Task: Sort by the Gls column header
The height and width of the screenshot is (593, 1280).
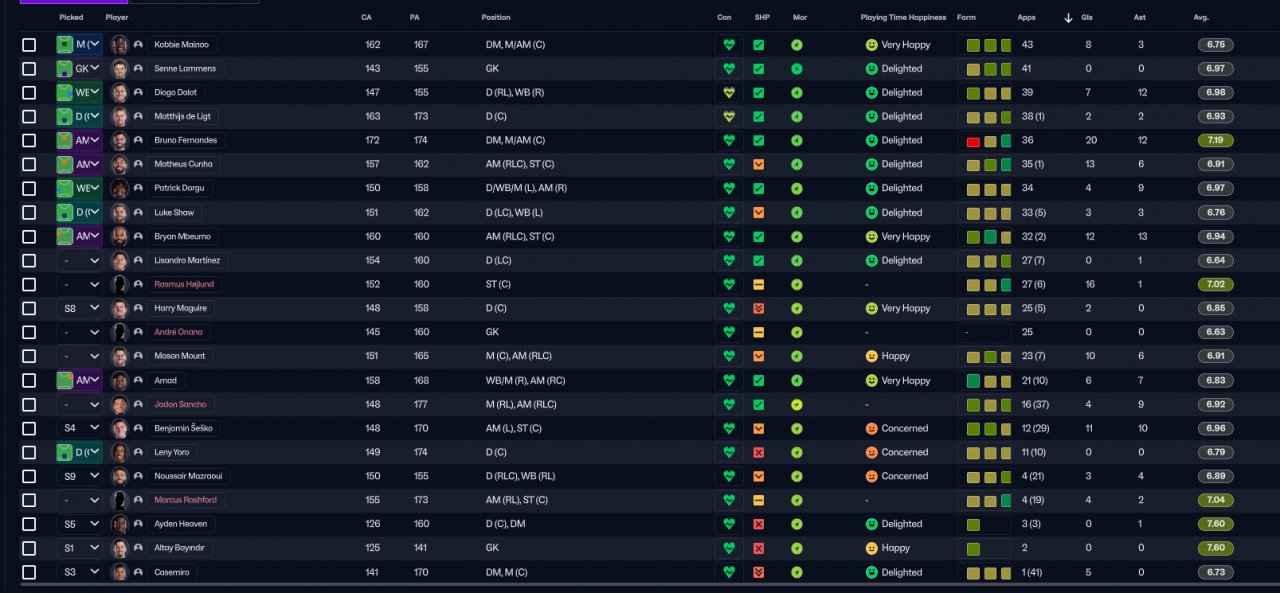Action: click(x=1086, y=18)
